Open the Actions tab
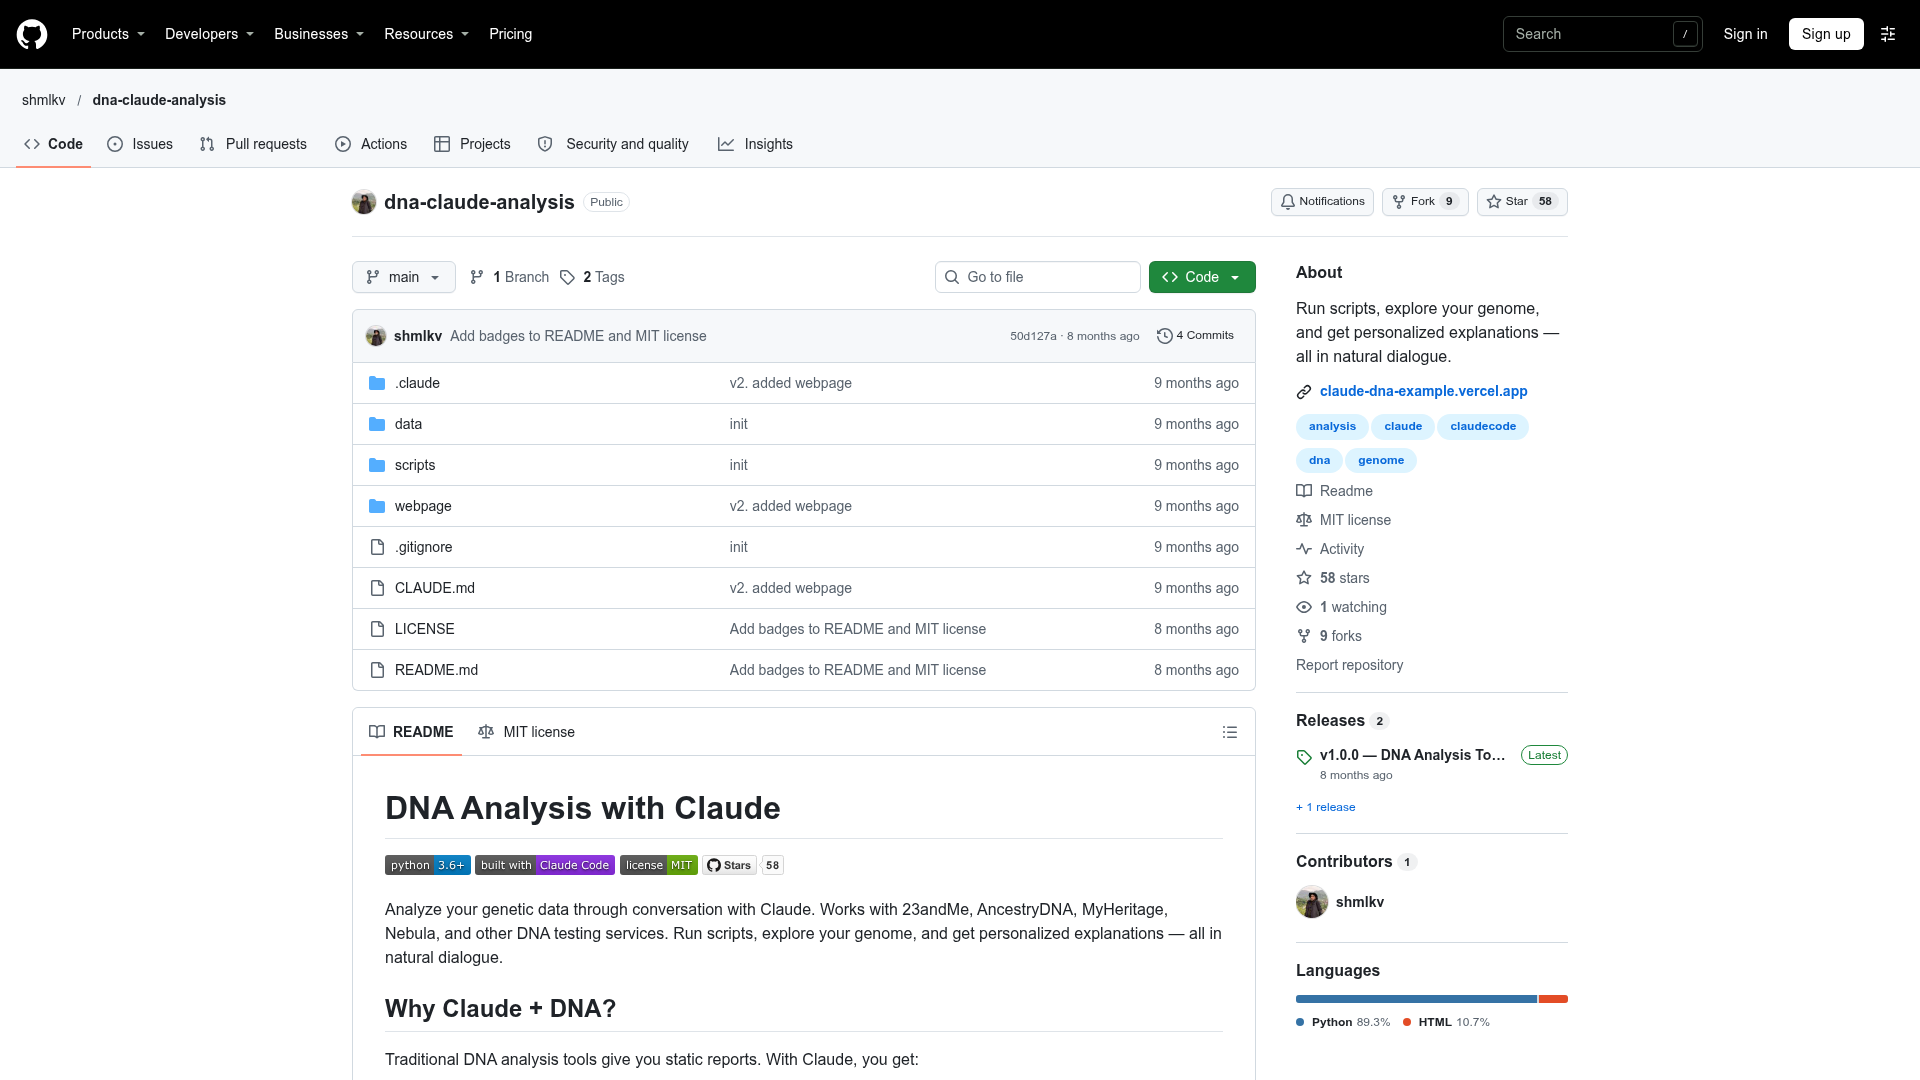This screenshot has height=1080, width=1920. 371,144
